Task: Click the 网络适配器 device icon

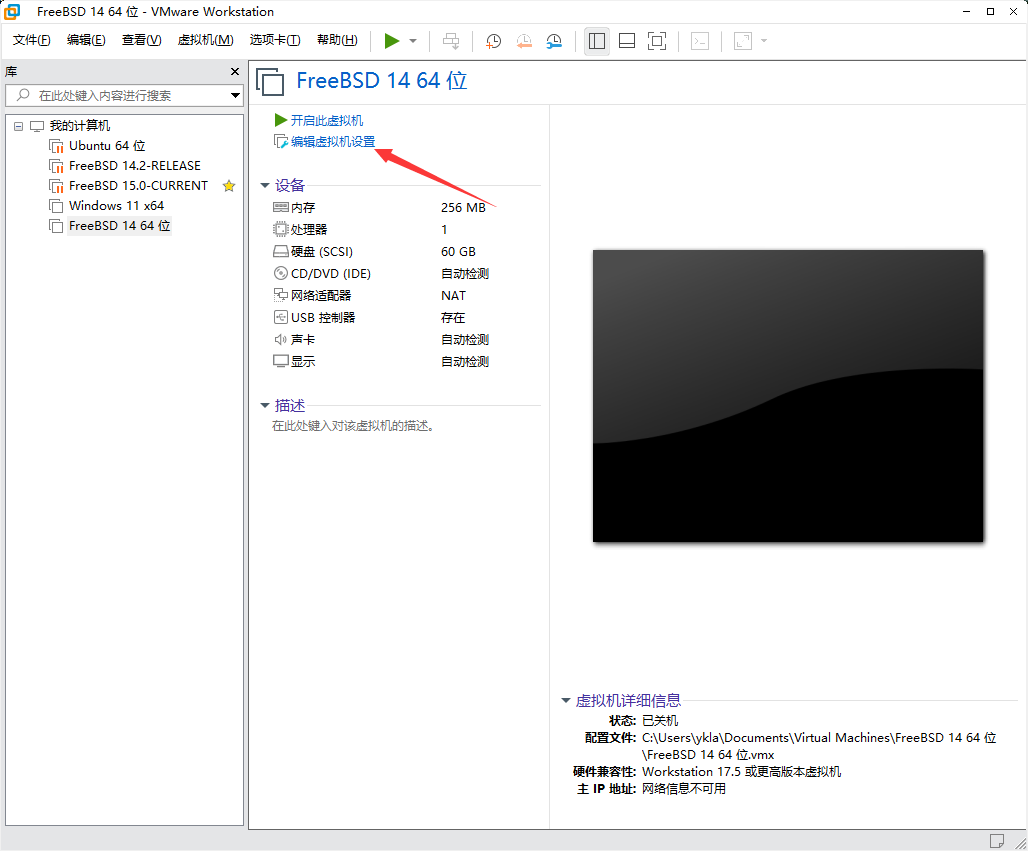Action: 281,295
